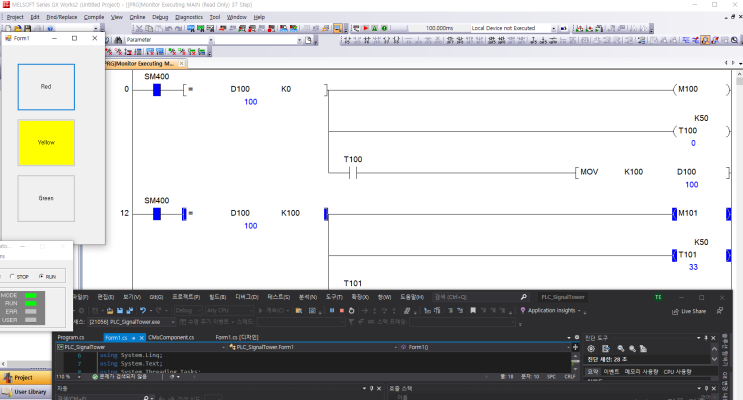
Task: Click the Save project icon
Action: coord(27,28)
